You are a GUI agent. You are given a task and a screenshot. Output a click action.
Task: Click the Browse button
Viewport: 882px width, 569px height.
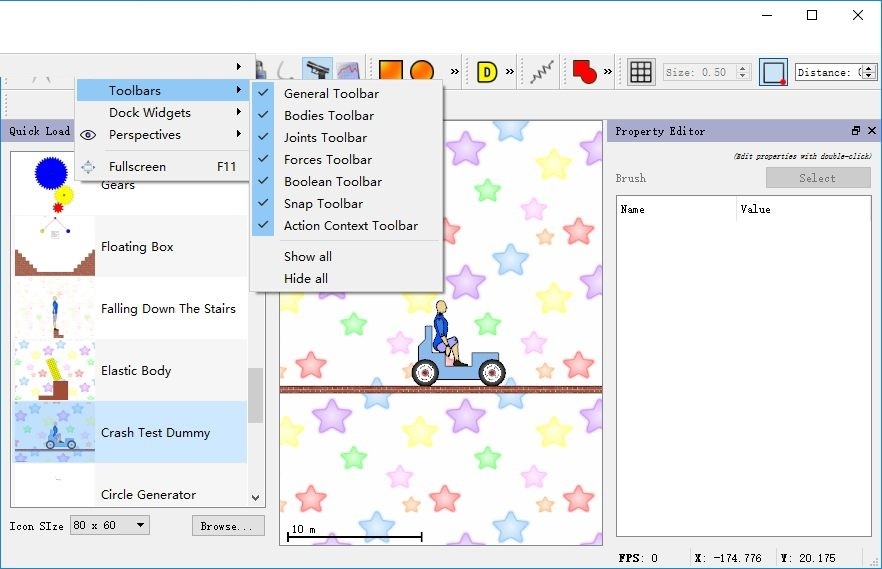click(228, 525)
